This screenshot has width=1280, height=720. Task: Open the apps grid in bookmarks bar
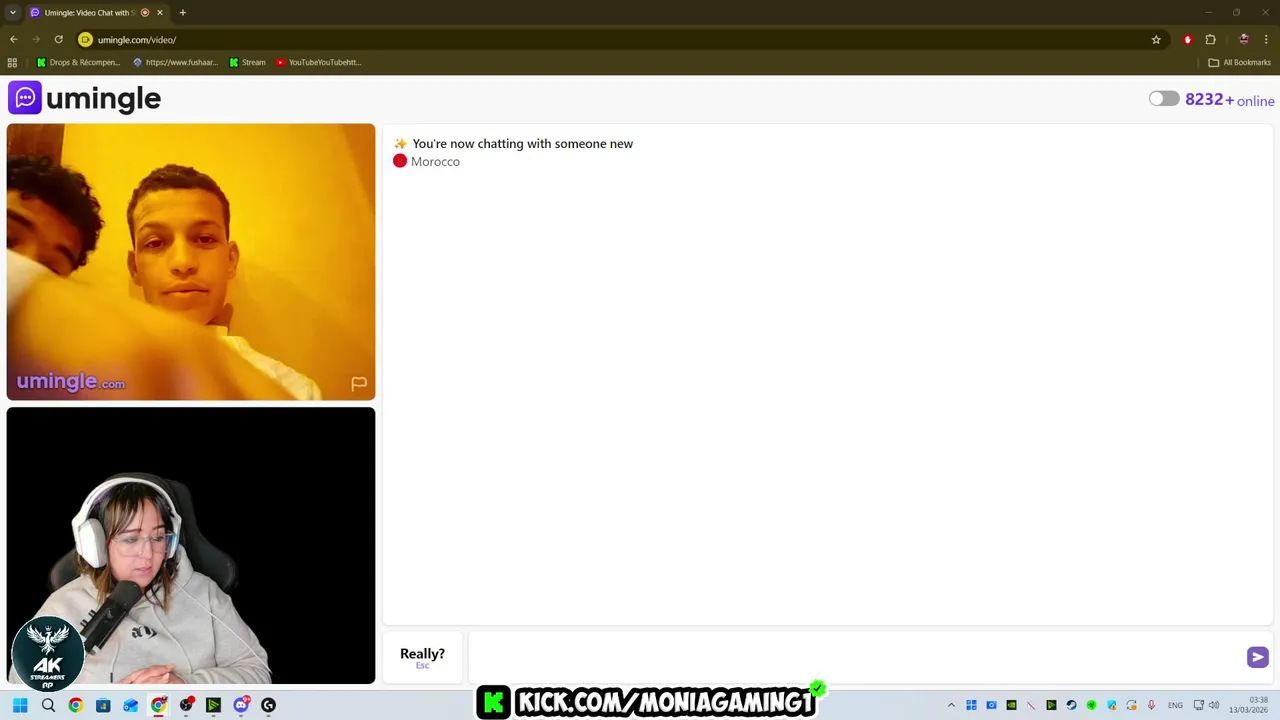point(12,62)
